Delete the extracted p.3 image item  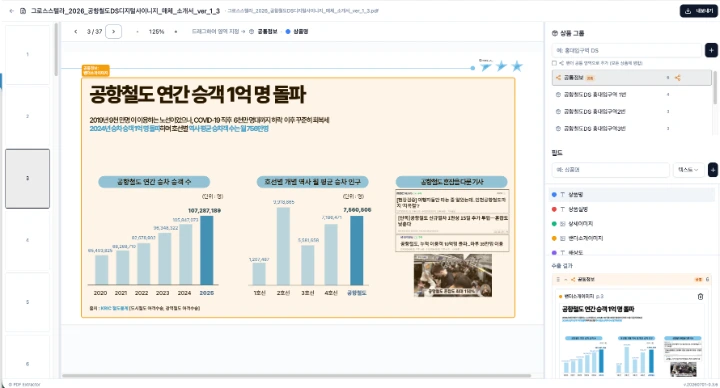[700, 297]
